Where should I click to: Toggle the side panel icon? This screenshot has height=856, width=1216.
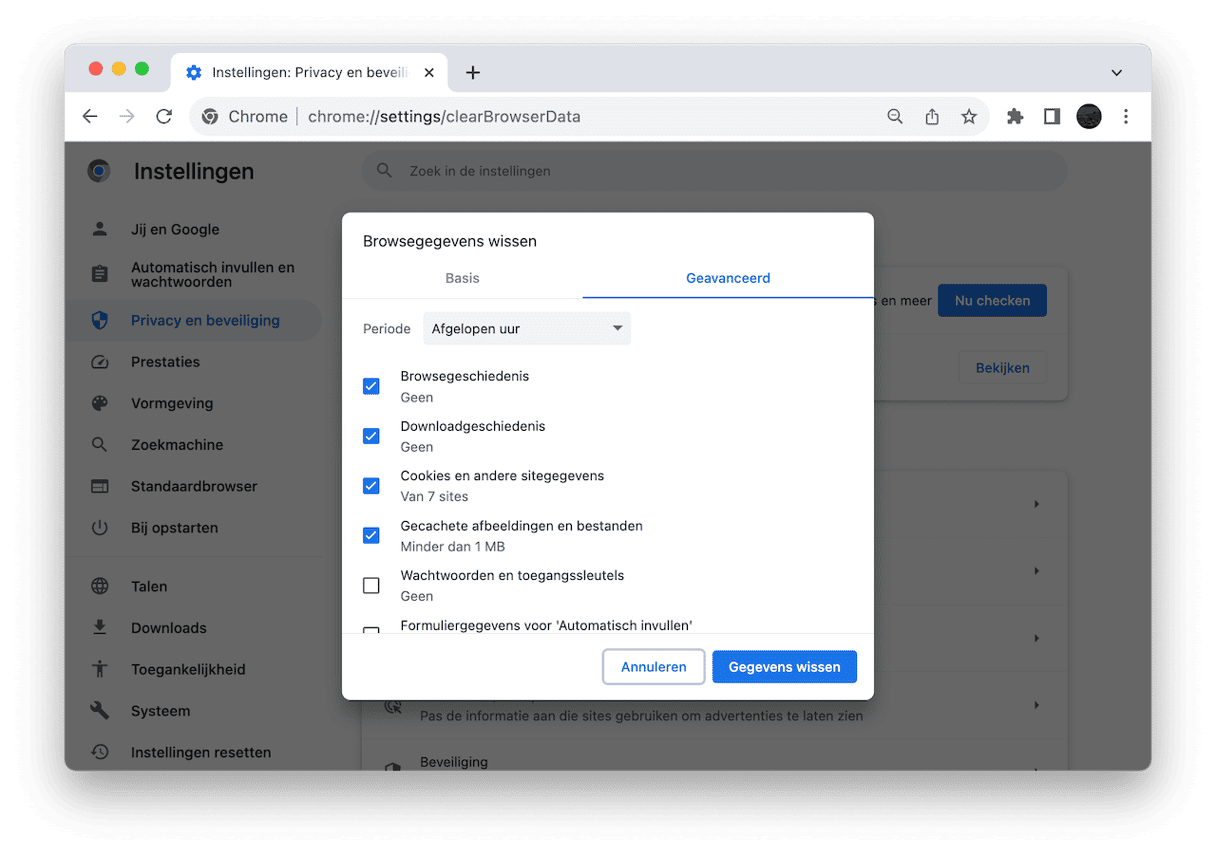coord(1052,117)
